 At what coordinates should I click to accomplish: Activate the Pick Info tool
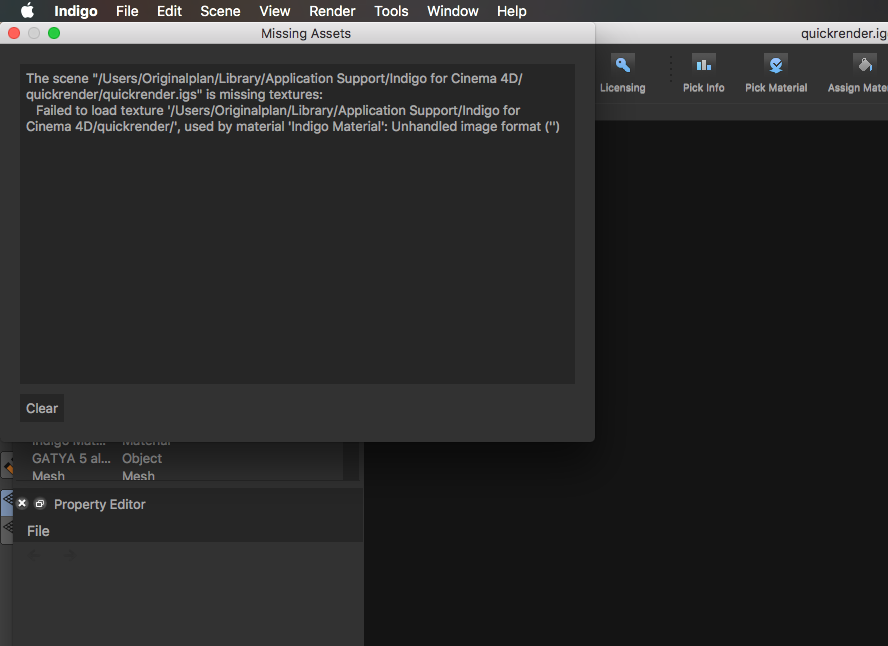pos(703,73)
